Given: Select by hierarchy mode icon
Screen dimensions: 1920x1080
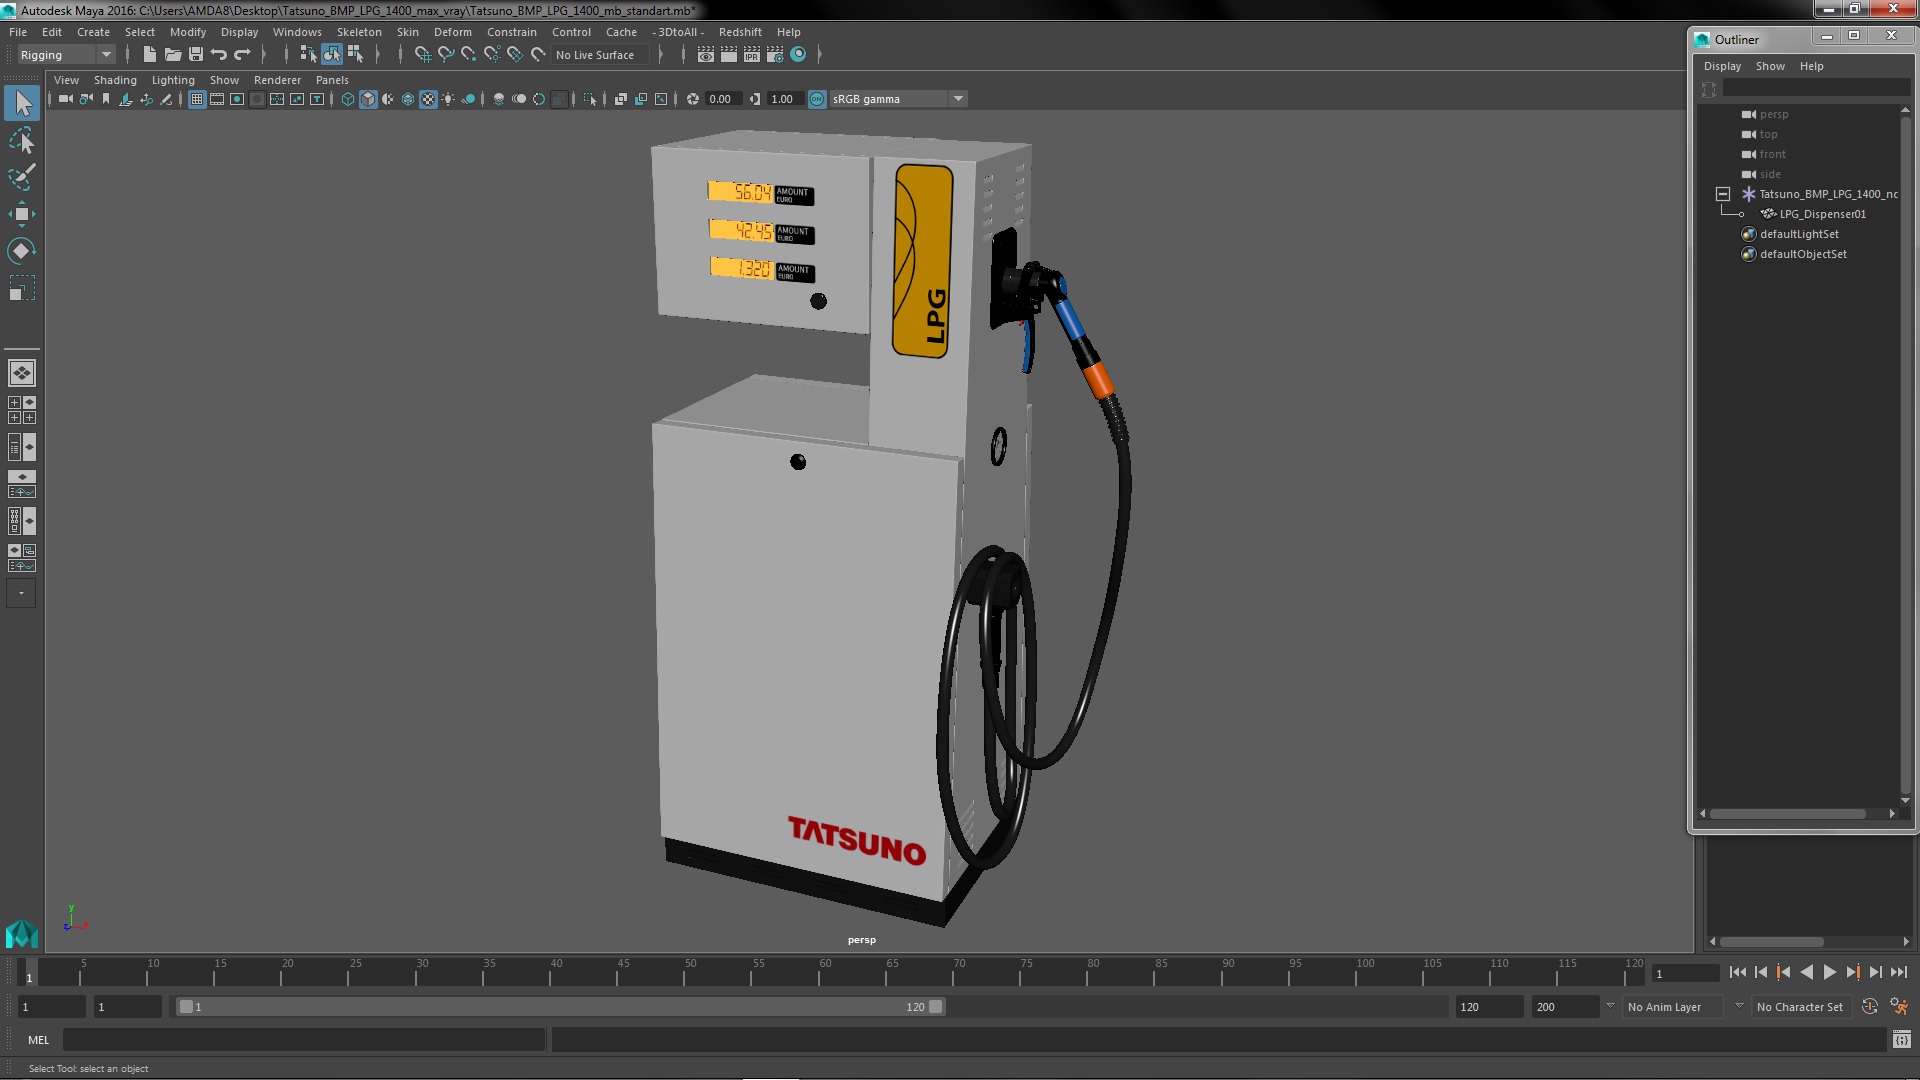Looking at the screenshot, I should 308,55.
